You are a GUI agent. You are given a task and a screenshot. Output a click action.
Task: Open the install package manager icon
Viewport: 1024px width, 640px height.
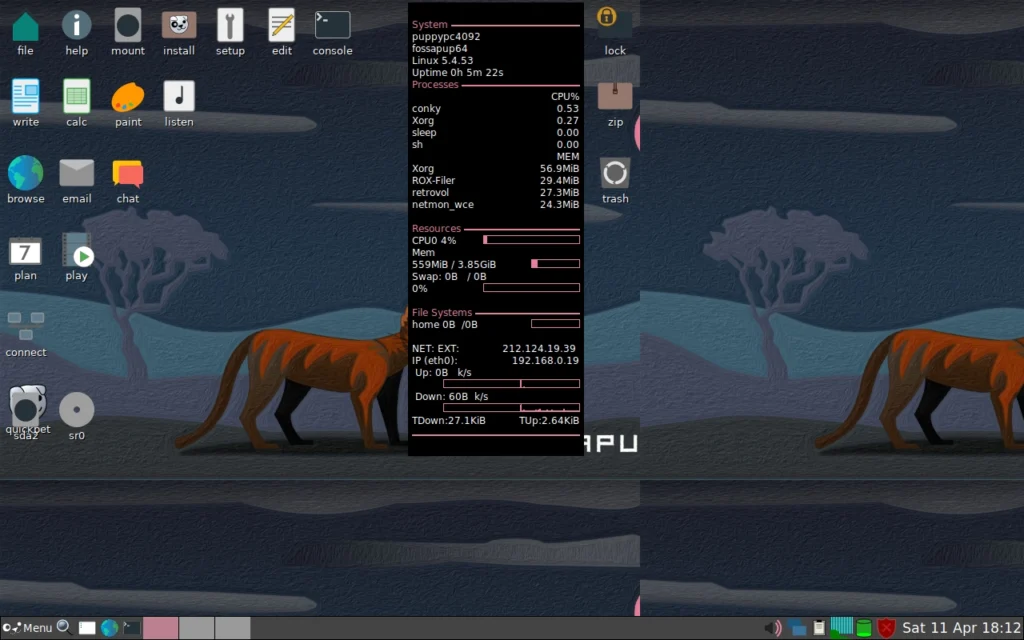click(x=179, y=33)
